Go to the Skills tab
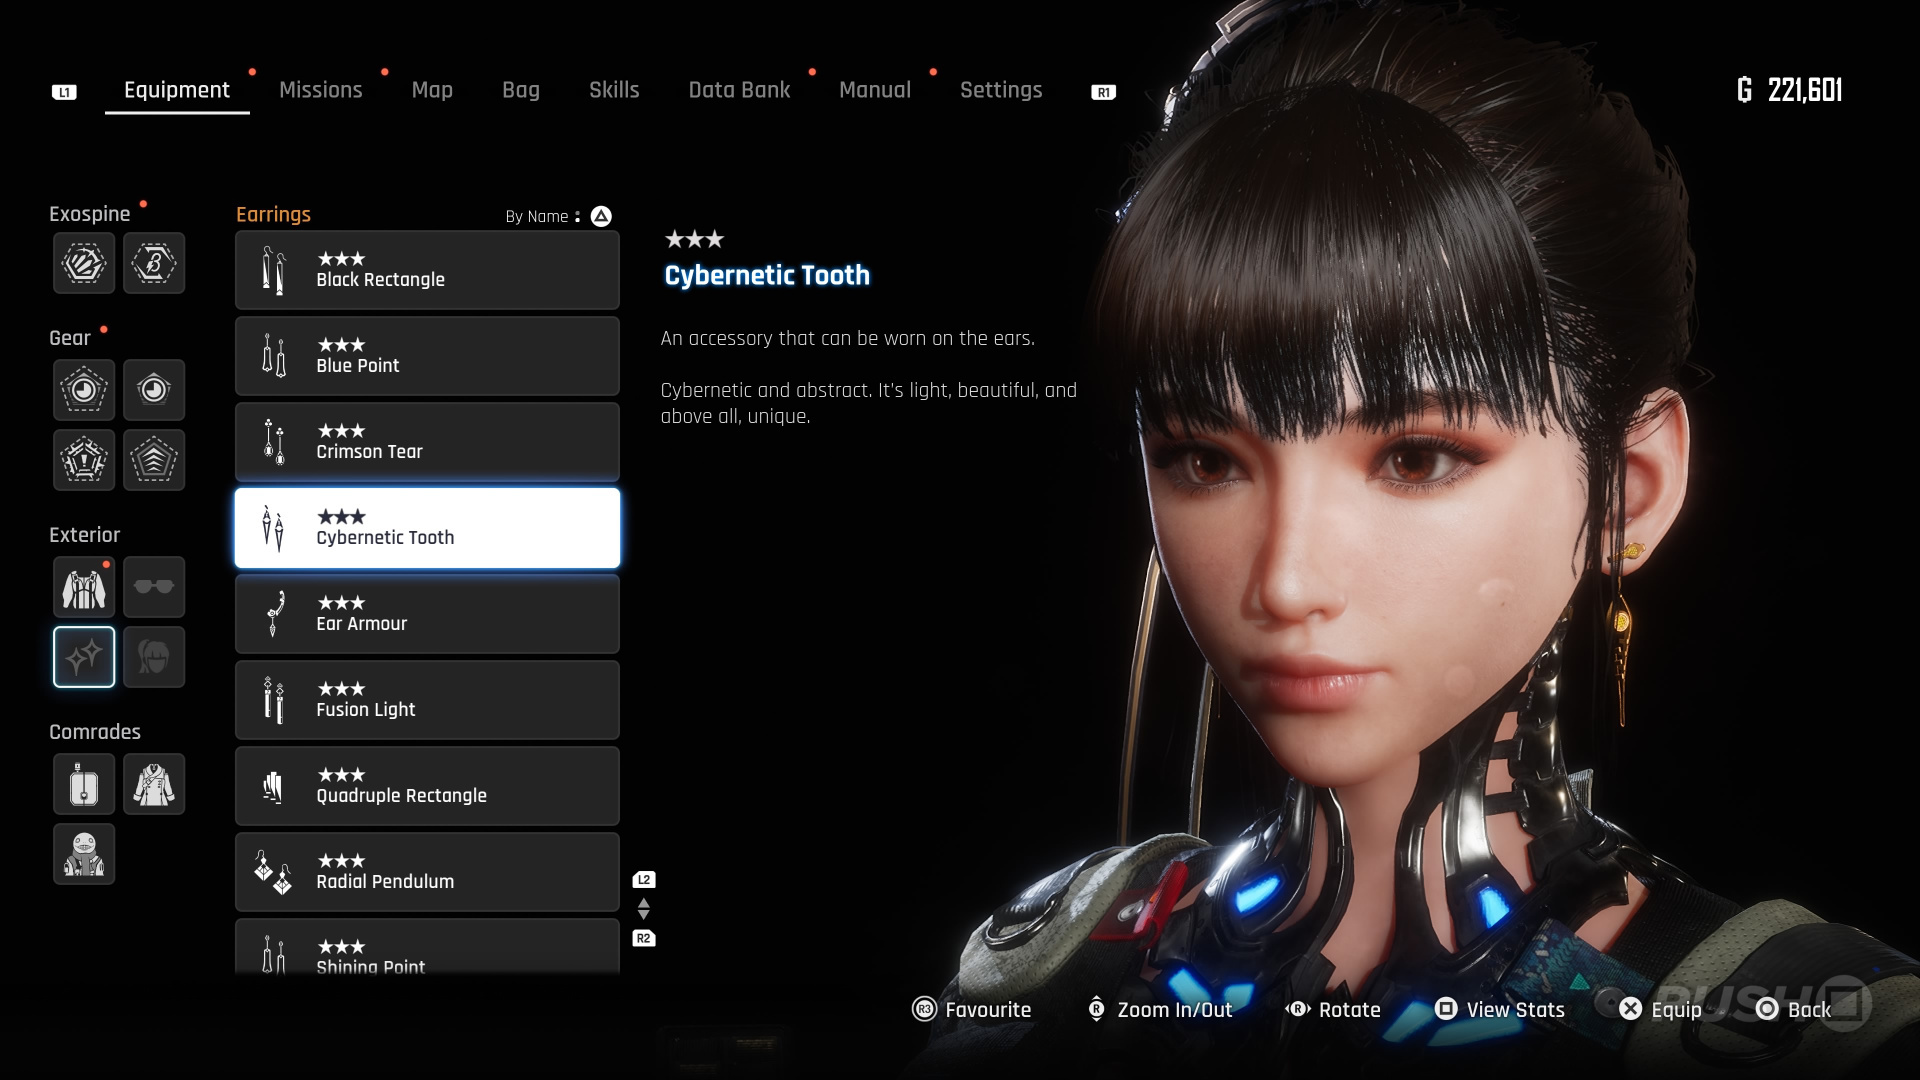This screenshot has width=1920, height=1080. coord(613,90)
